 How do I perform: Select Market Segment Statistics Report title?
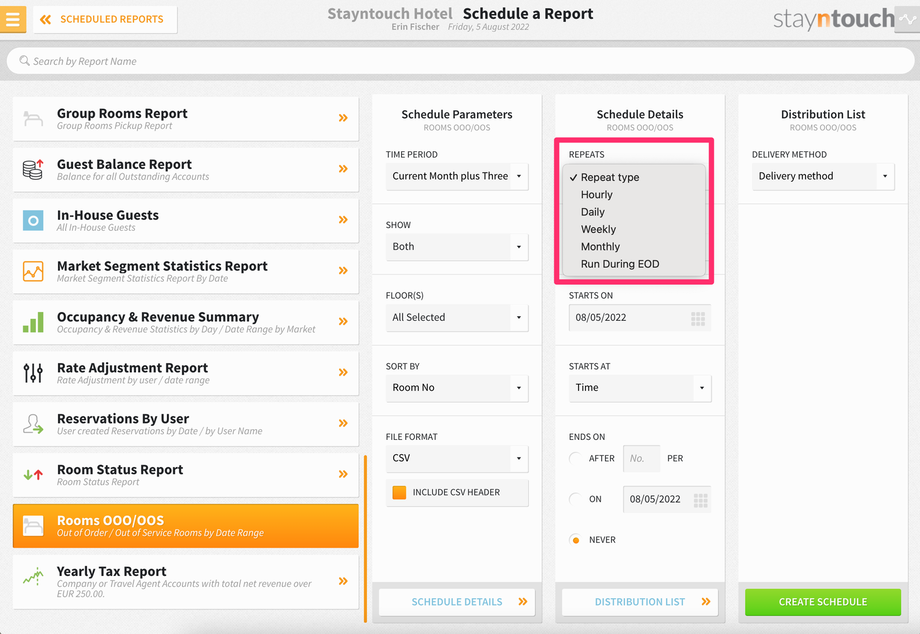[162, 266]
